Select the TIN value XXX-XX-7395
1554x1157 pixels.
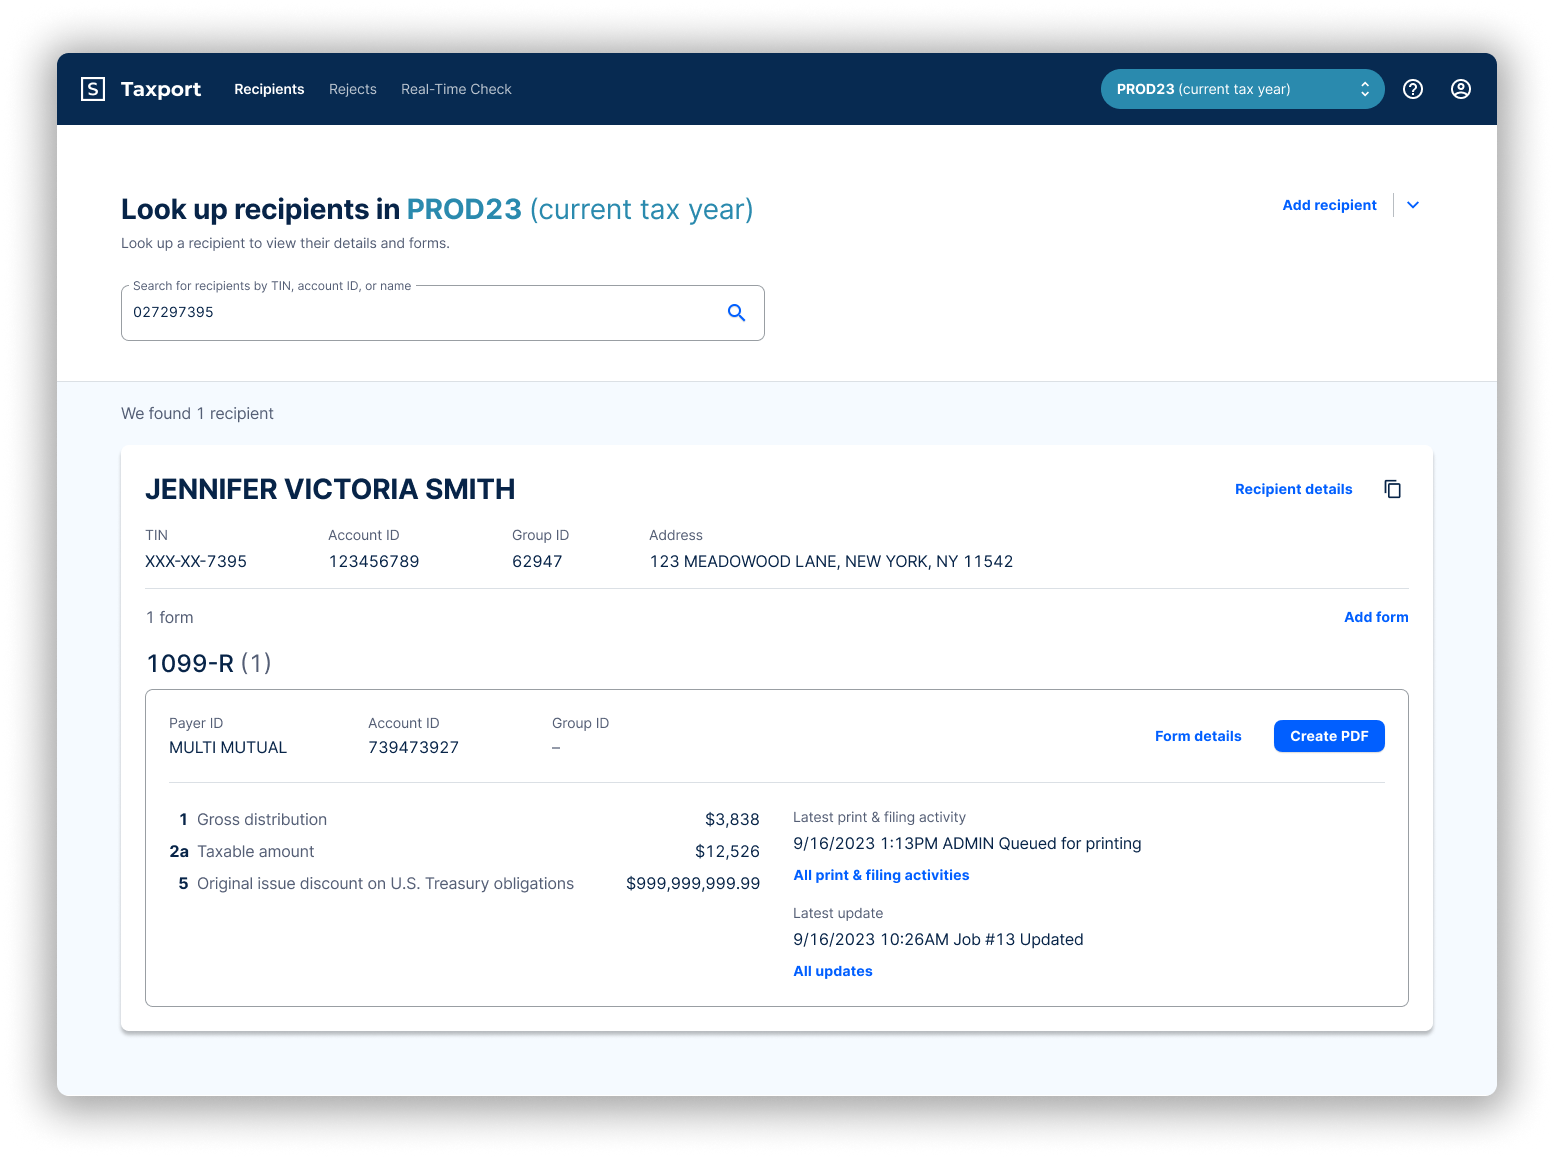coord(196,561)
